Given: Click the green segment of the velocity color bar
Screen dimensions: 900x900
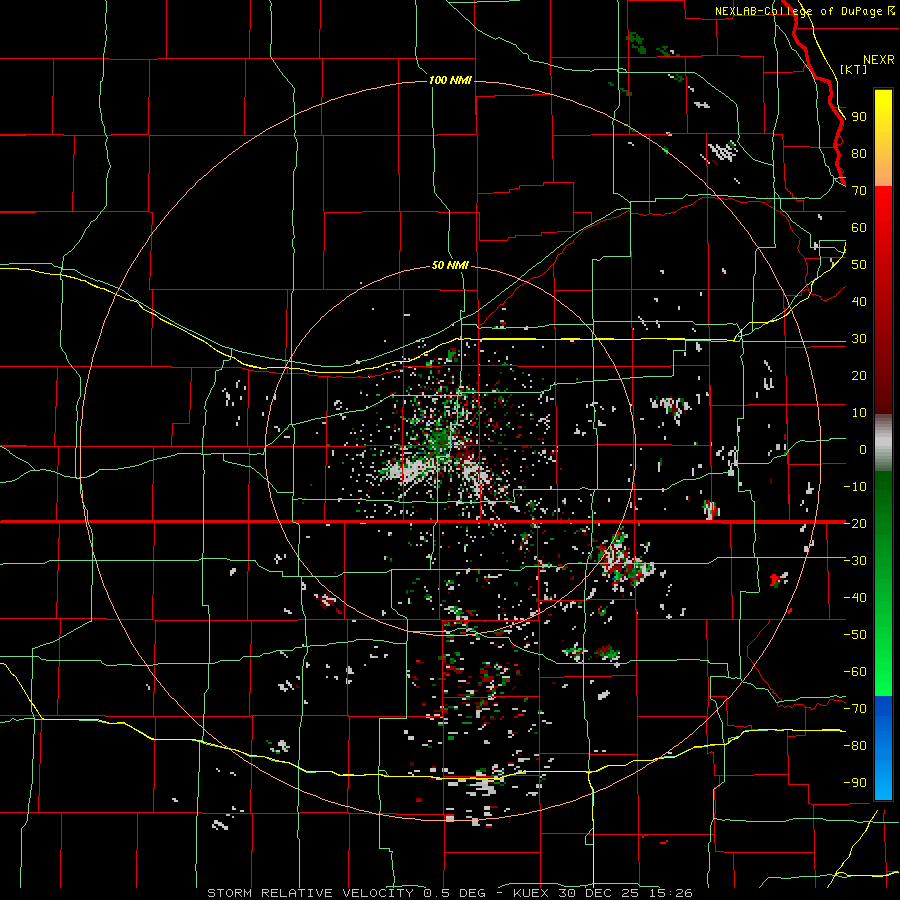Looking at the screenshot, I should click(883, 583).
